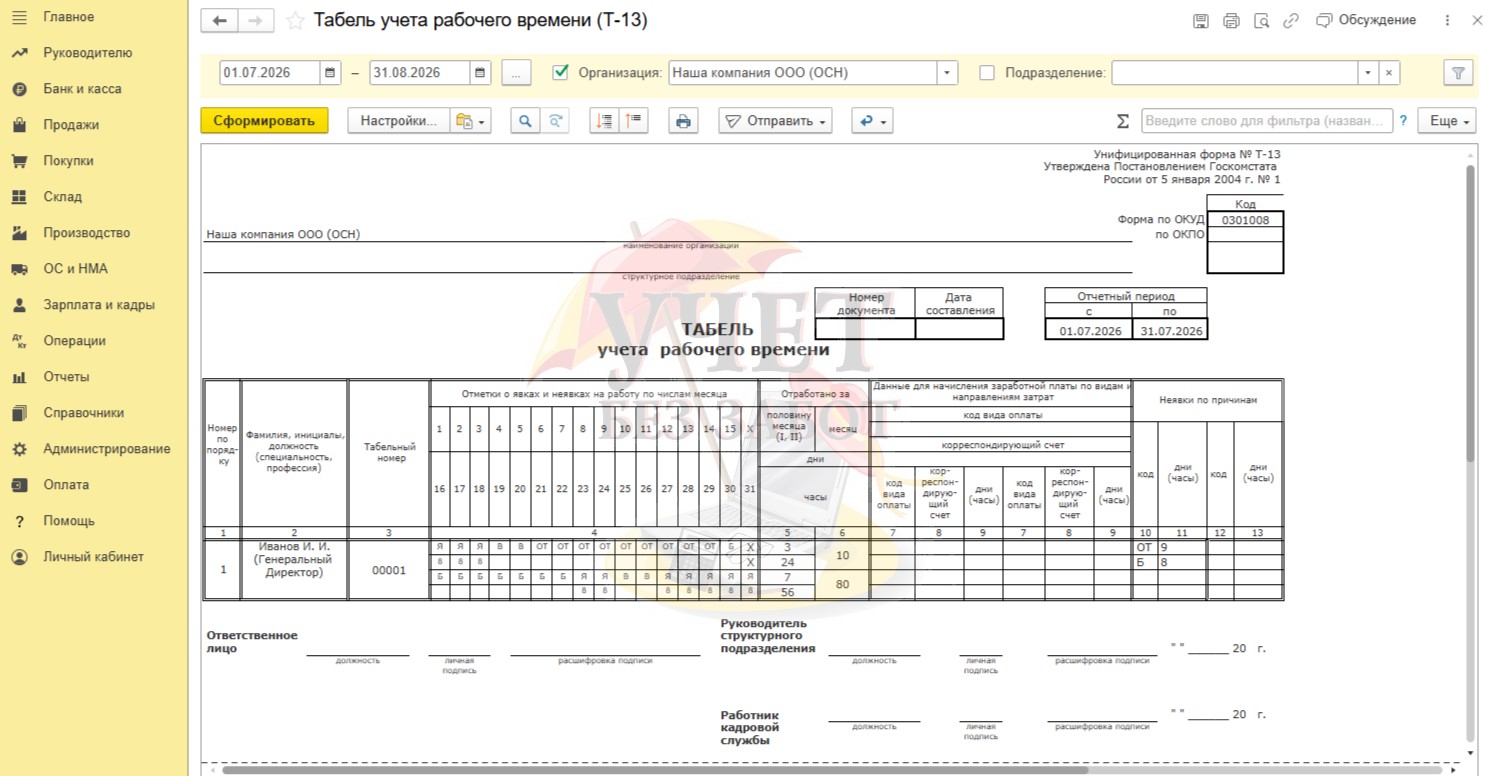Save the report using the diskette icon

[1201, 21]
